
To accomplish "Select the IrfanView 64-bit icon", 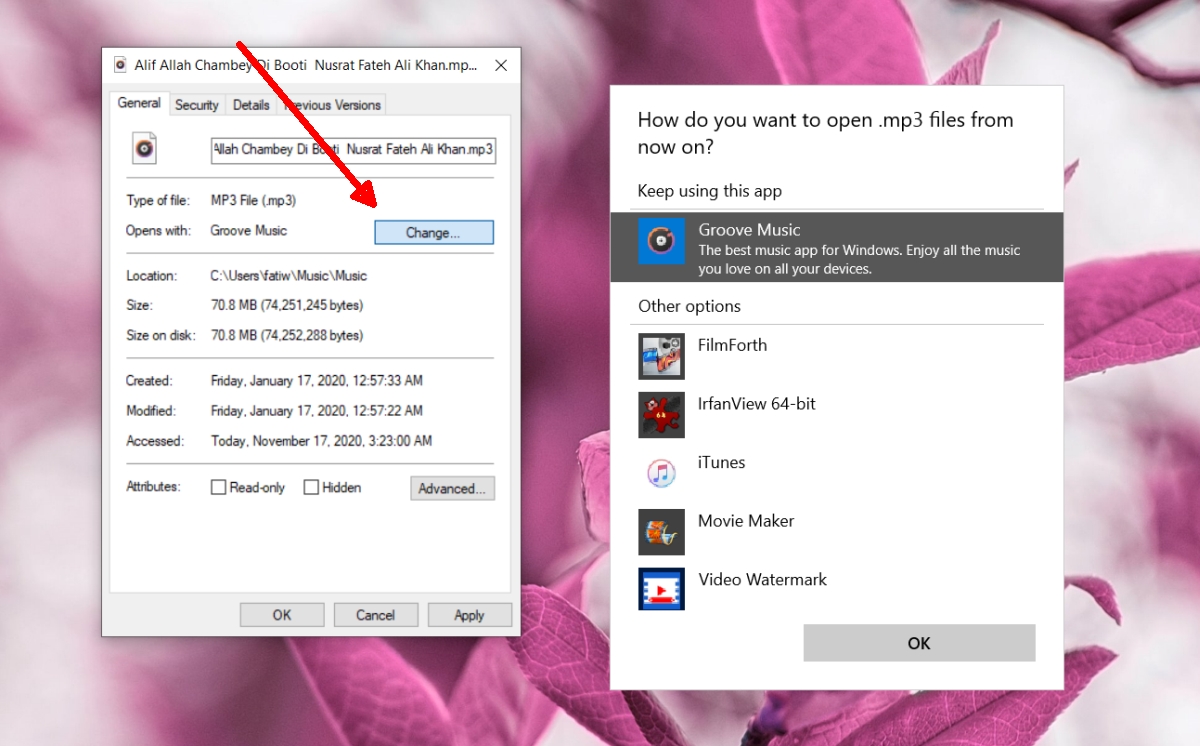I will (661, 415).
